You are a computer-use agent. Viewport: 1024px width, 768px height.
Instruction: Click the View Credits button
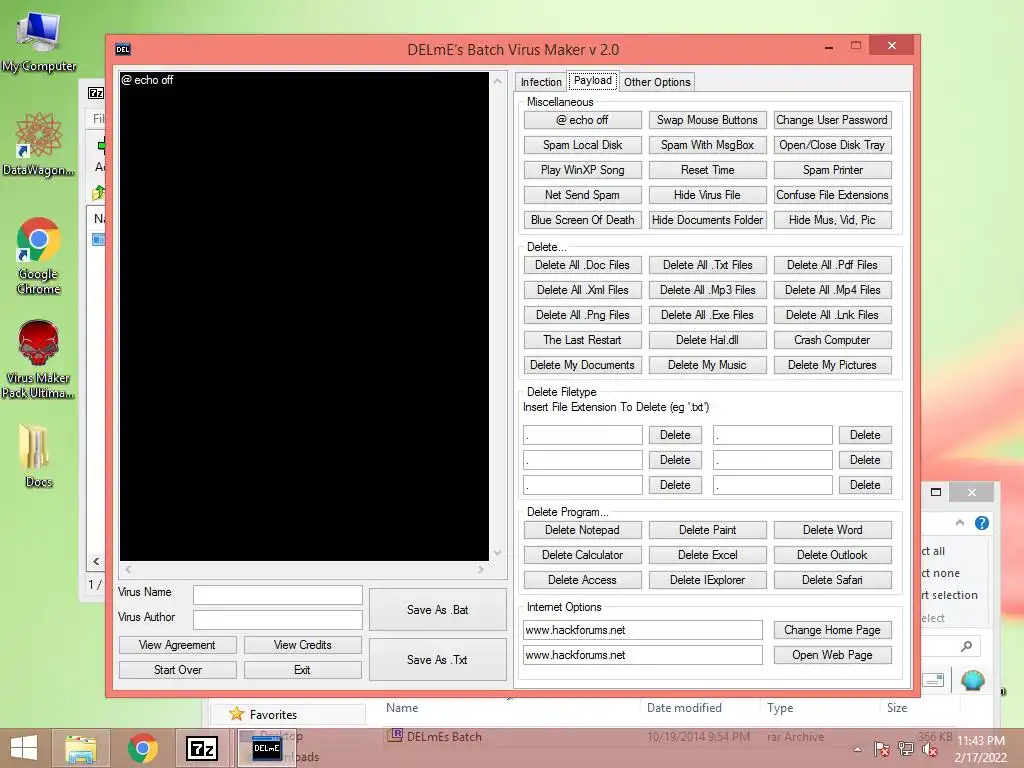302,645
